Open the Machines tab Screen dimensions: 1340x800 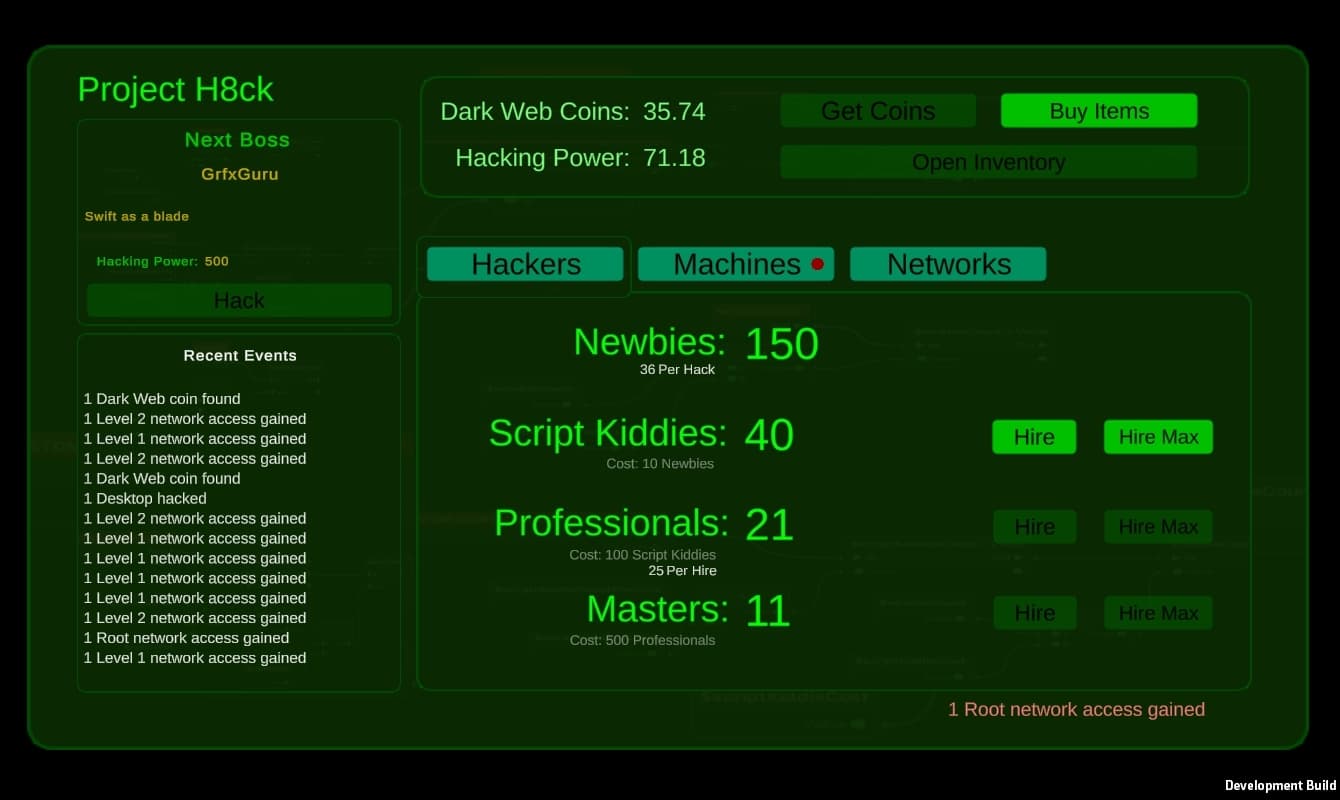point(735,265)
